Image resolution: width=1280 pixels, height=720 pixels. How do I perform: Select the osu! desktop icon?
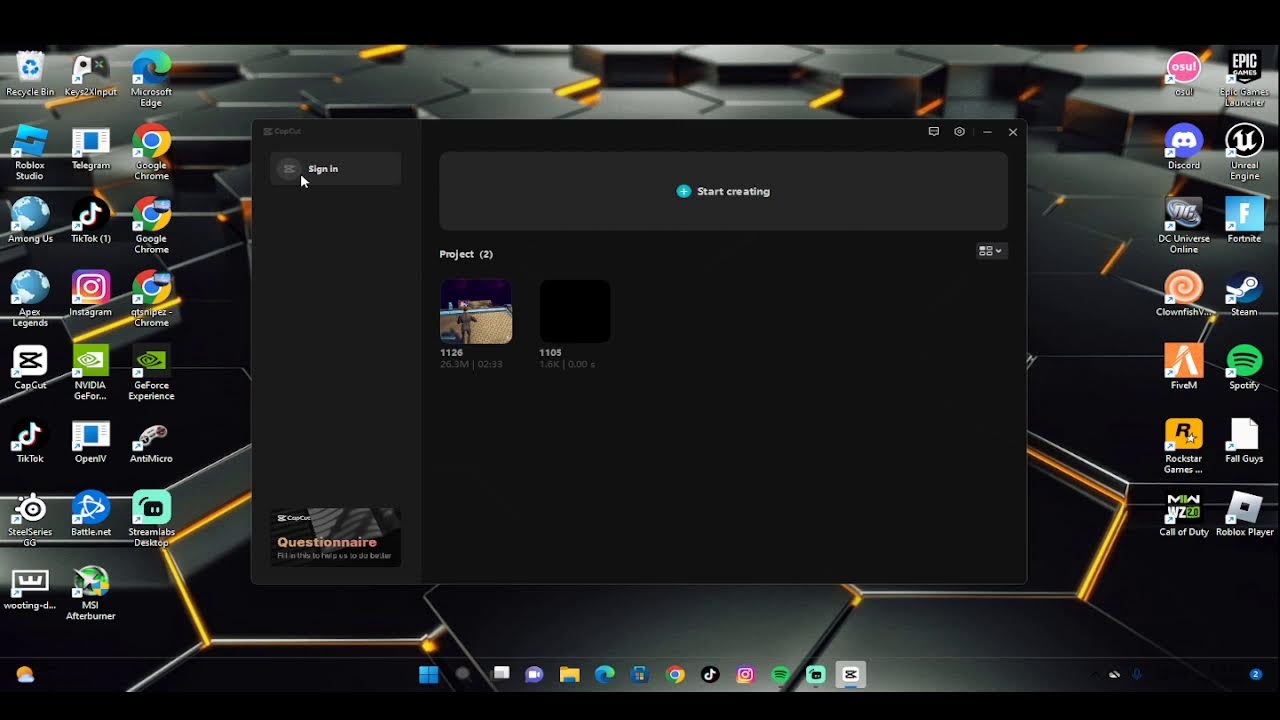[1184, 75]
